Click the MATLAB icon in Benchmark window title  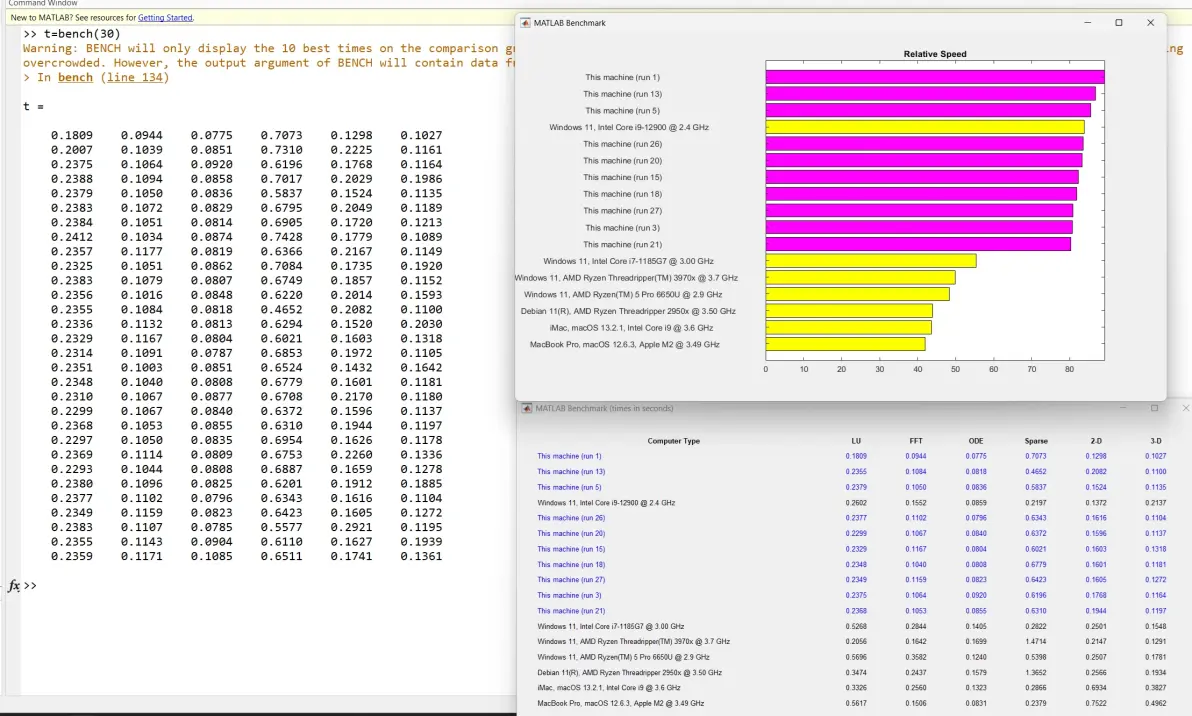pos(525,23)
